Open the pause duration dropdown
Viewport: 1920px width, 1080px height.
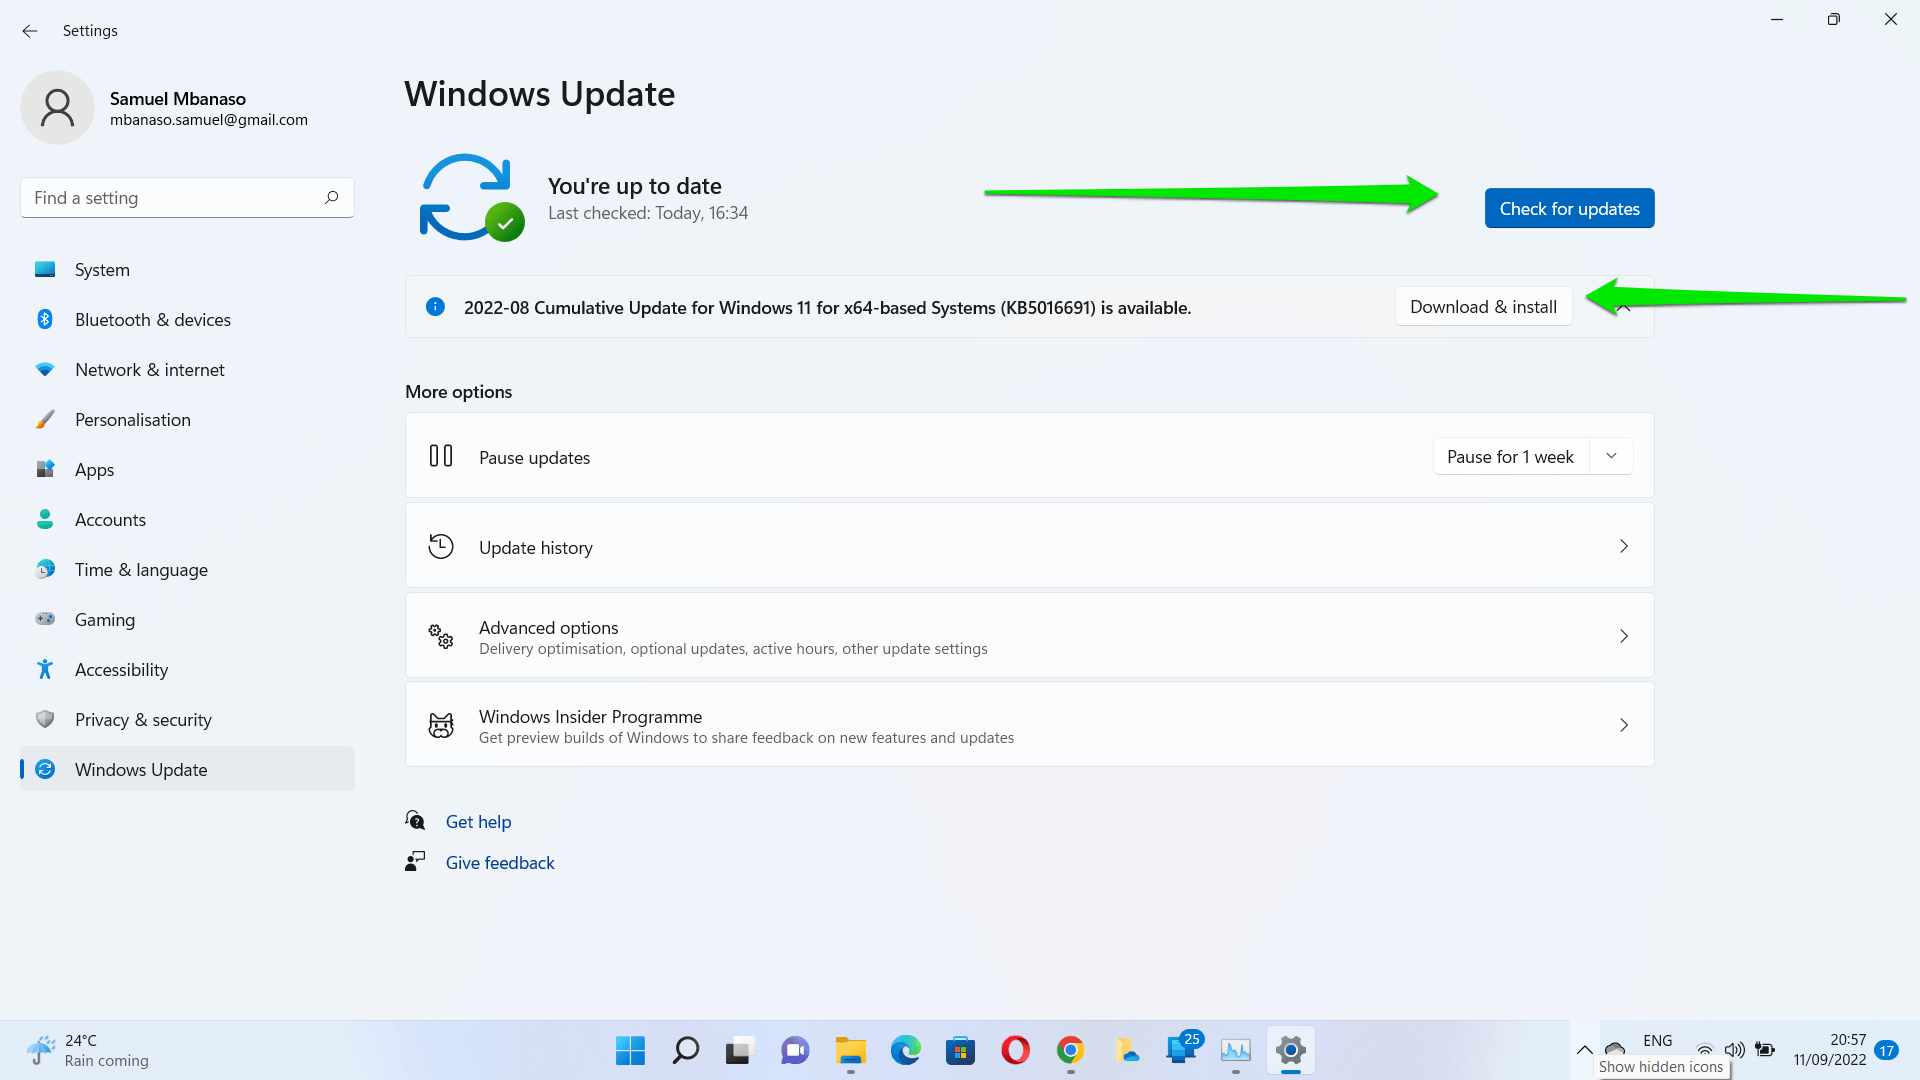coord(1611,456)
